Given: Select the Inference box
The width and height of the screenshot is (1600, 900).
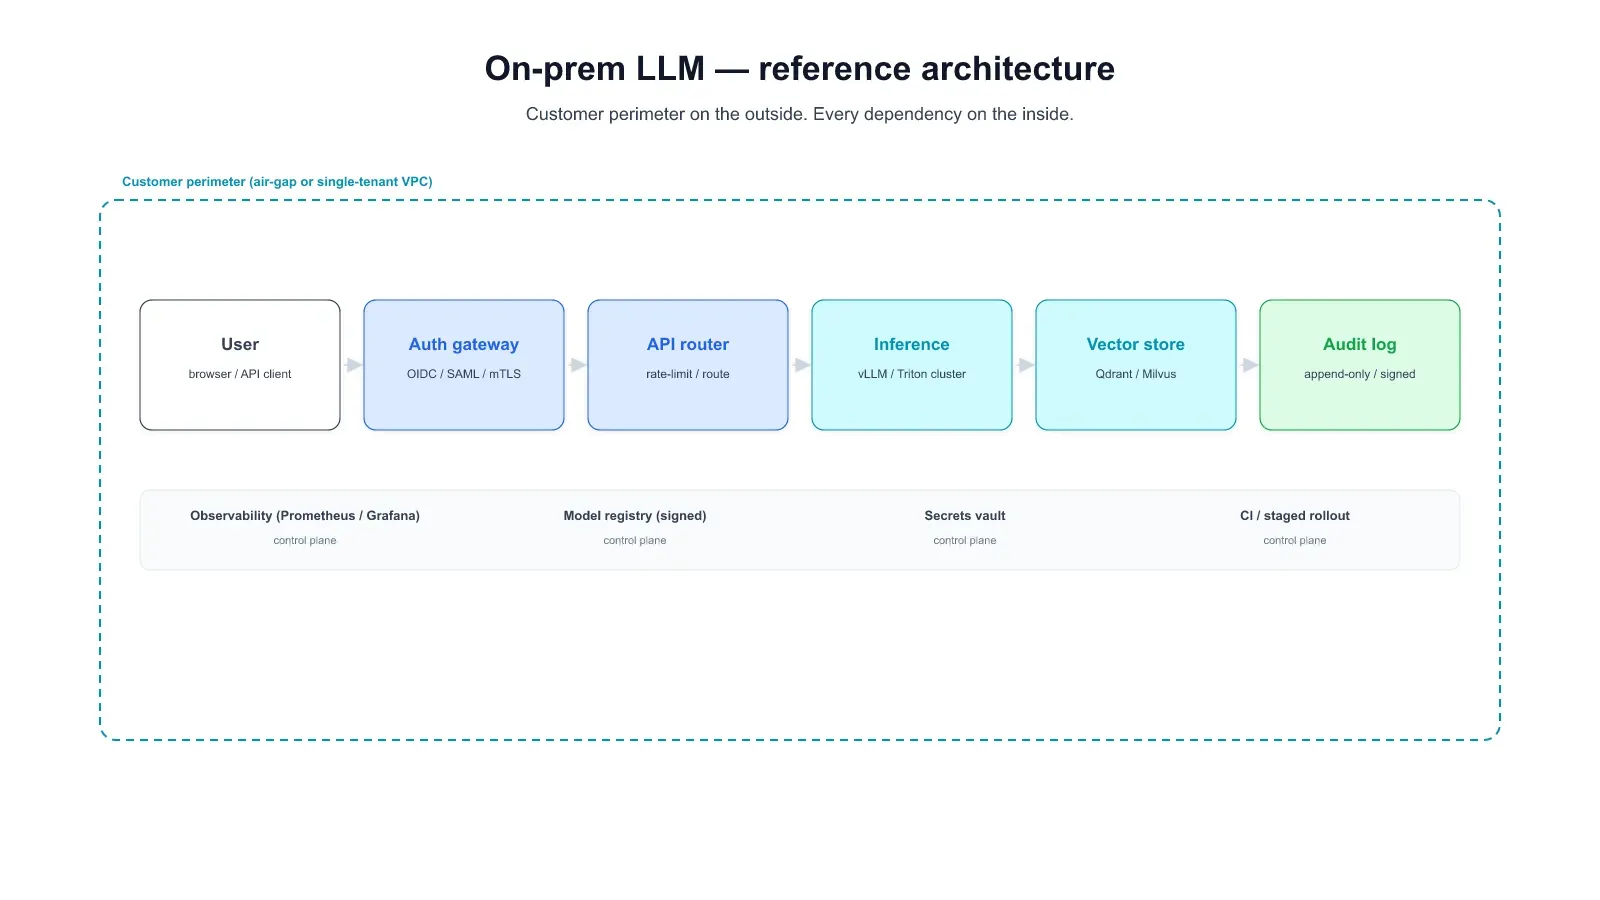Looking at the screenshot, I should pos(912,365).
